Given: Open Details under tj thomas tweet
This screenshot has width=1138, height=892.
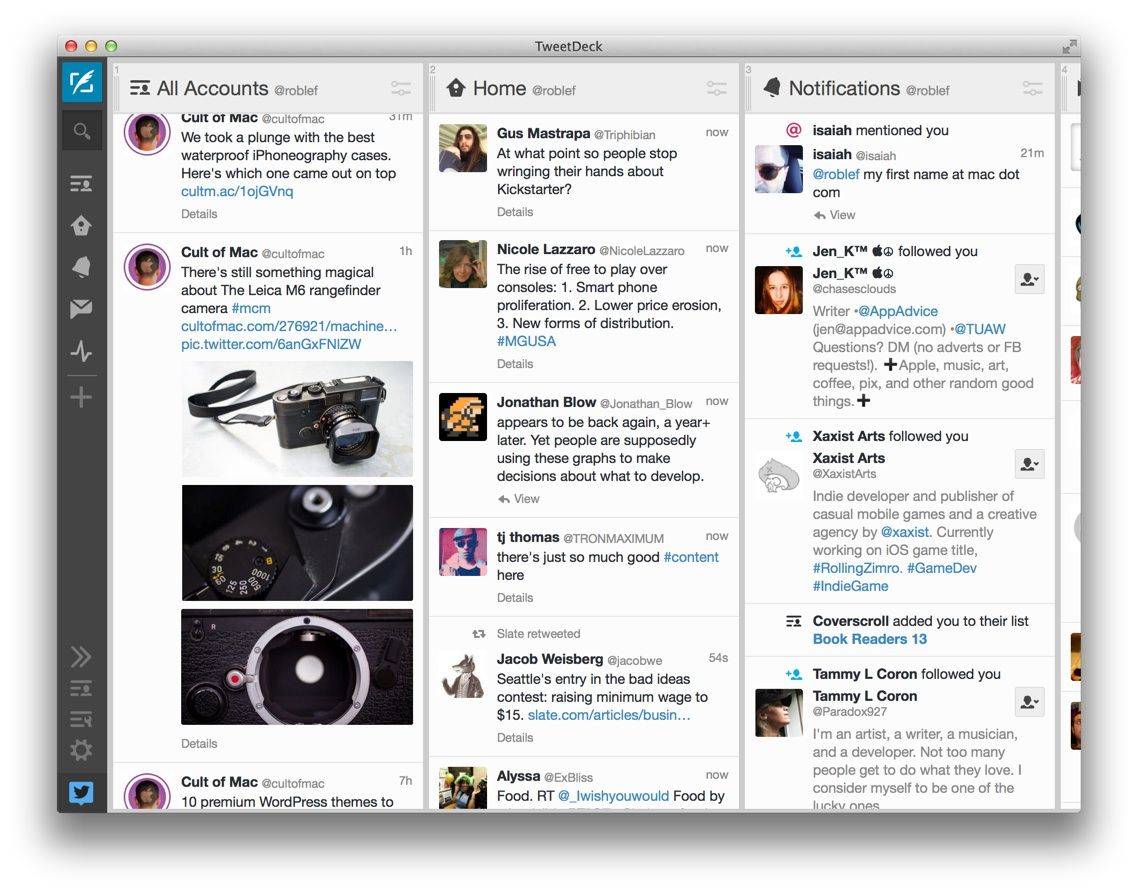Looking at the screenshot, I should click(515, 598).
